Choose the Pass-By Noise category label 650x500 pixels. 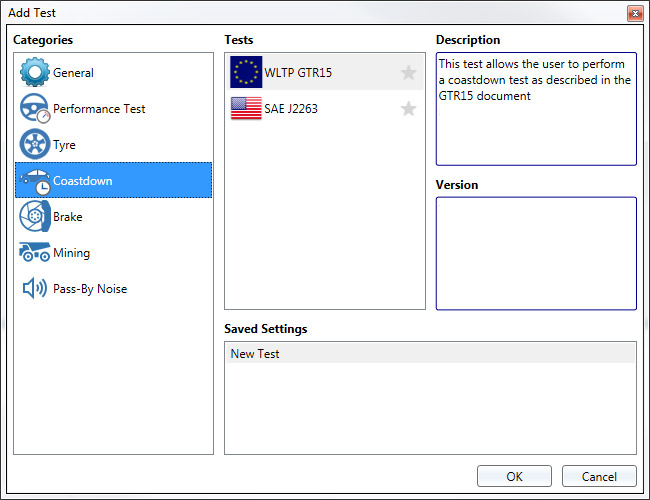[90, 289]
